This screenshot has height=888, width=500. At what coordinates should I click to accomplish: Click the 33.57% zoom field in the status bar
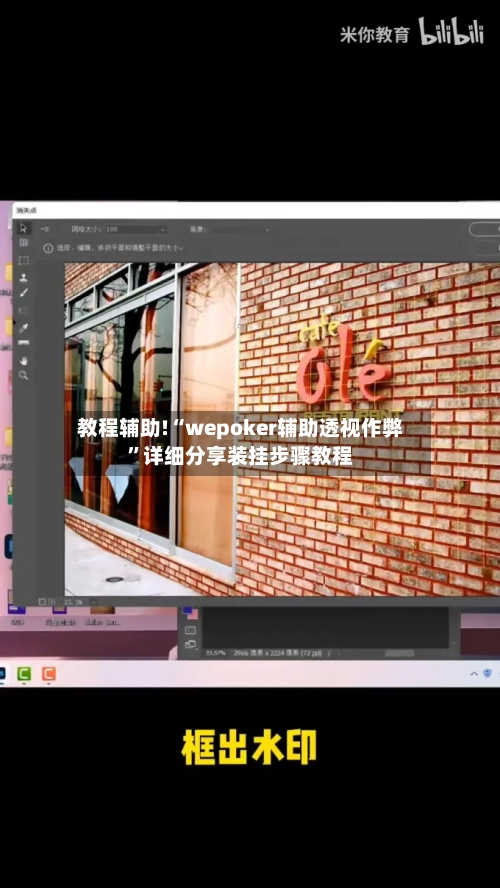click(x=215, y=653)
